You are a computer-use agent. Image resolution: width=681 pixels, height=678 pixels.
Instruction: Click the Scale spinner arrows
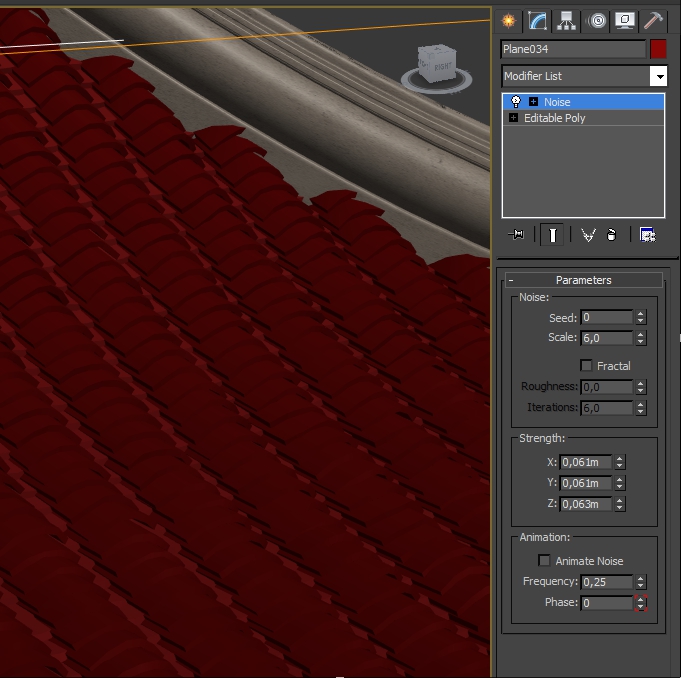641,338
